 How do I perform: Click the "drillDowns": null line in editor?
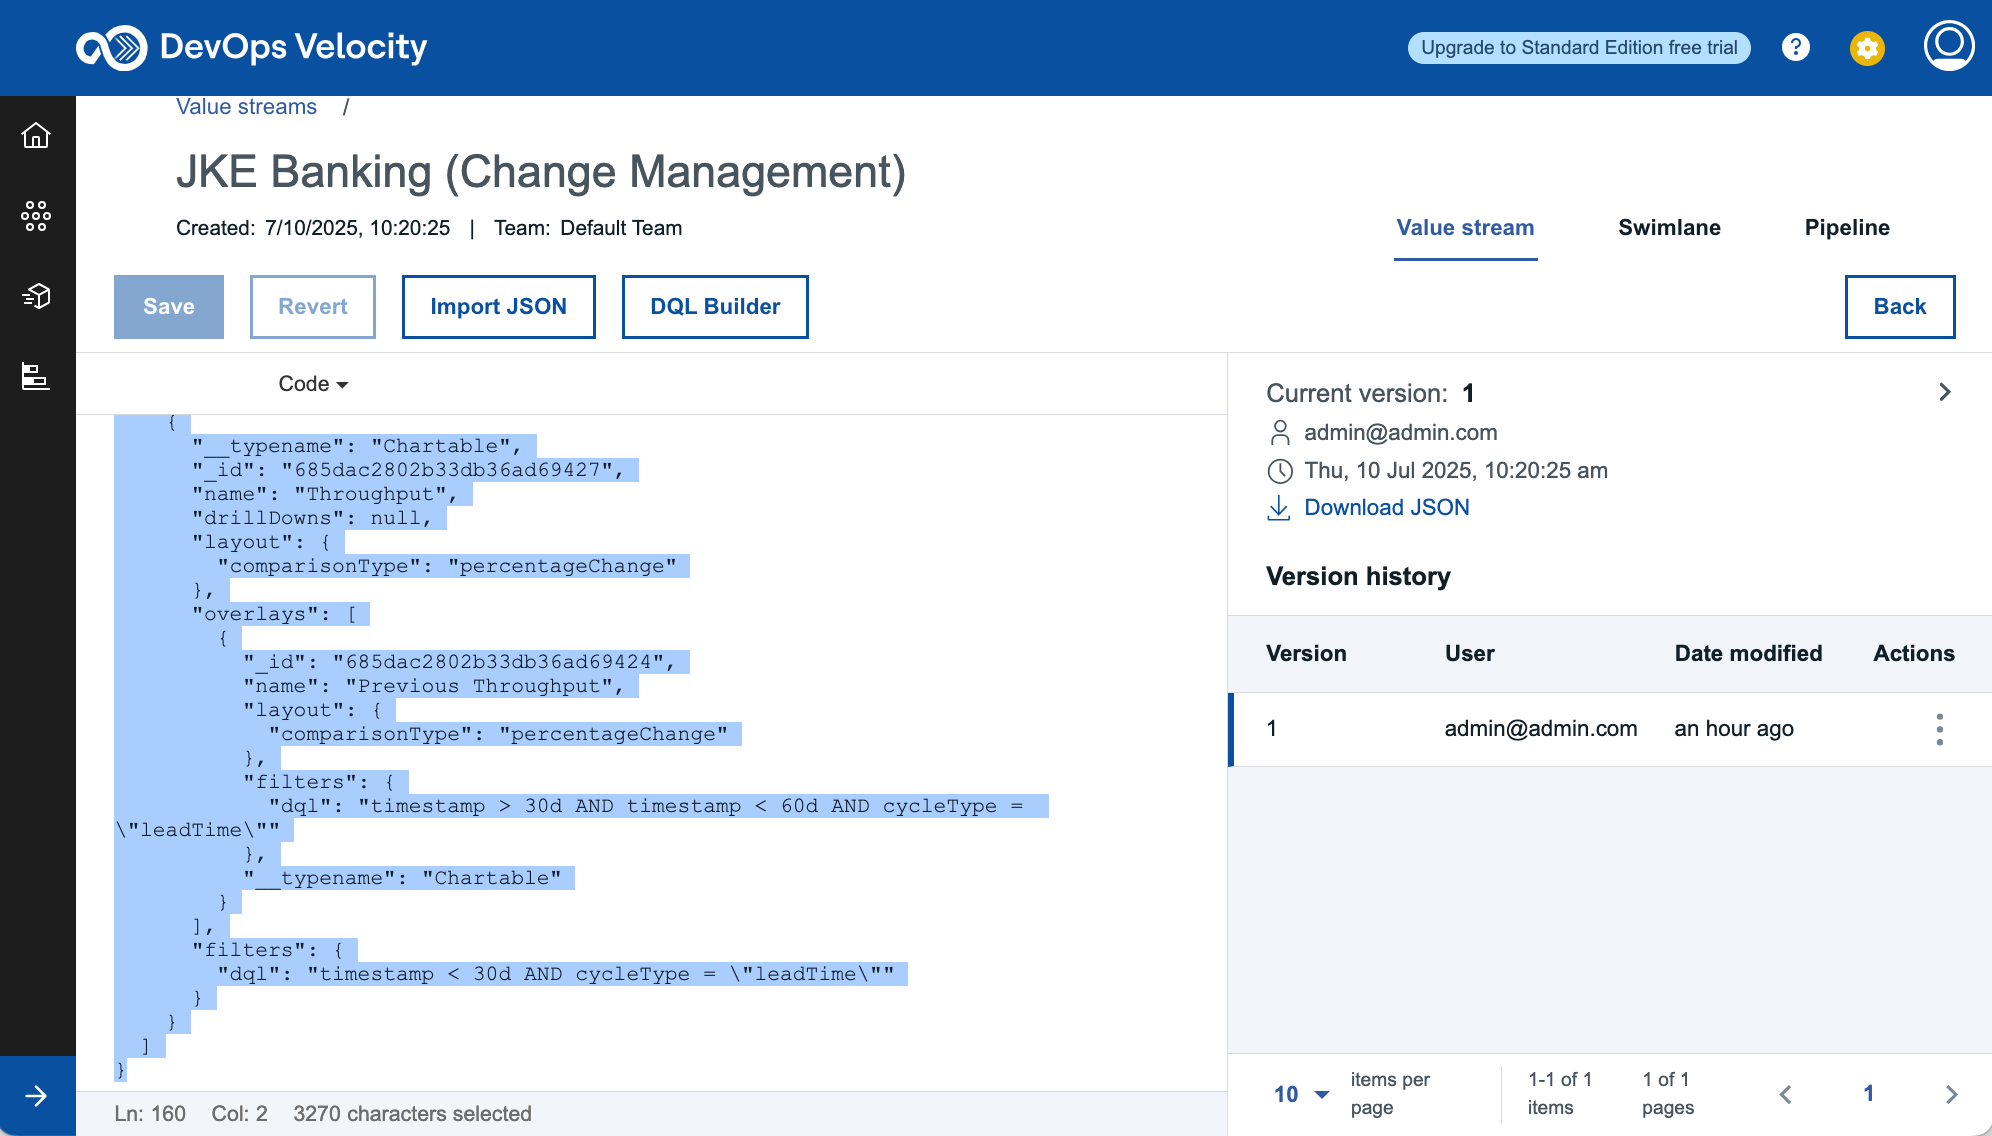point(312,518)
